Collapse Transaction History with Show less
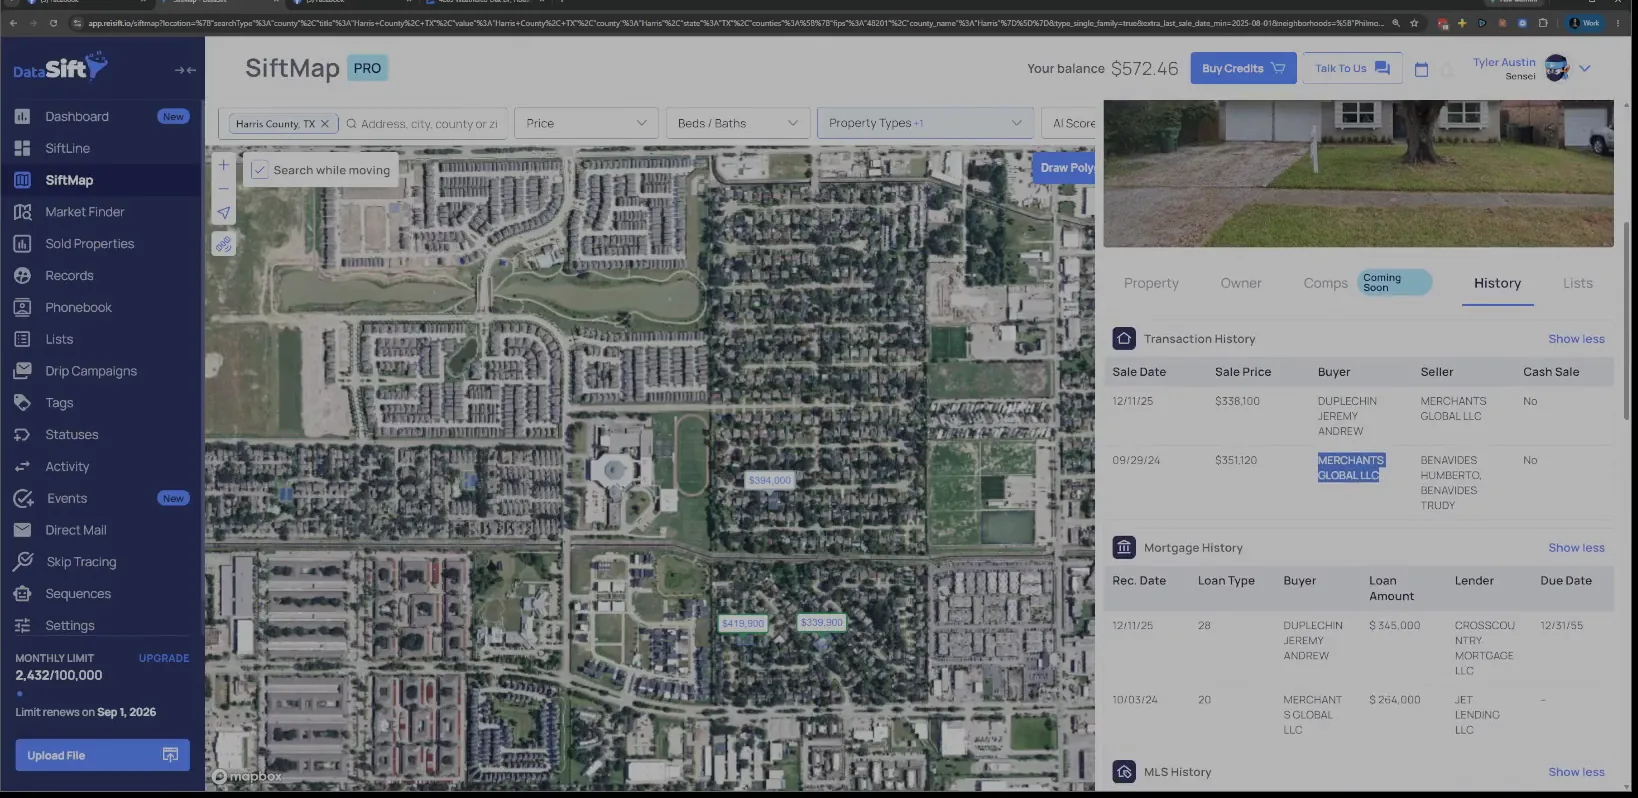This screenshot has width=1638, height=798. click(x=1576, y=339)
